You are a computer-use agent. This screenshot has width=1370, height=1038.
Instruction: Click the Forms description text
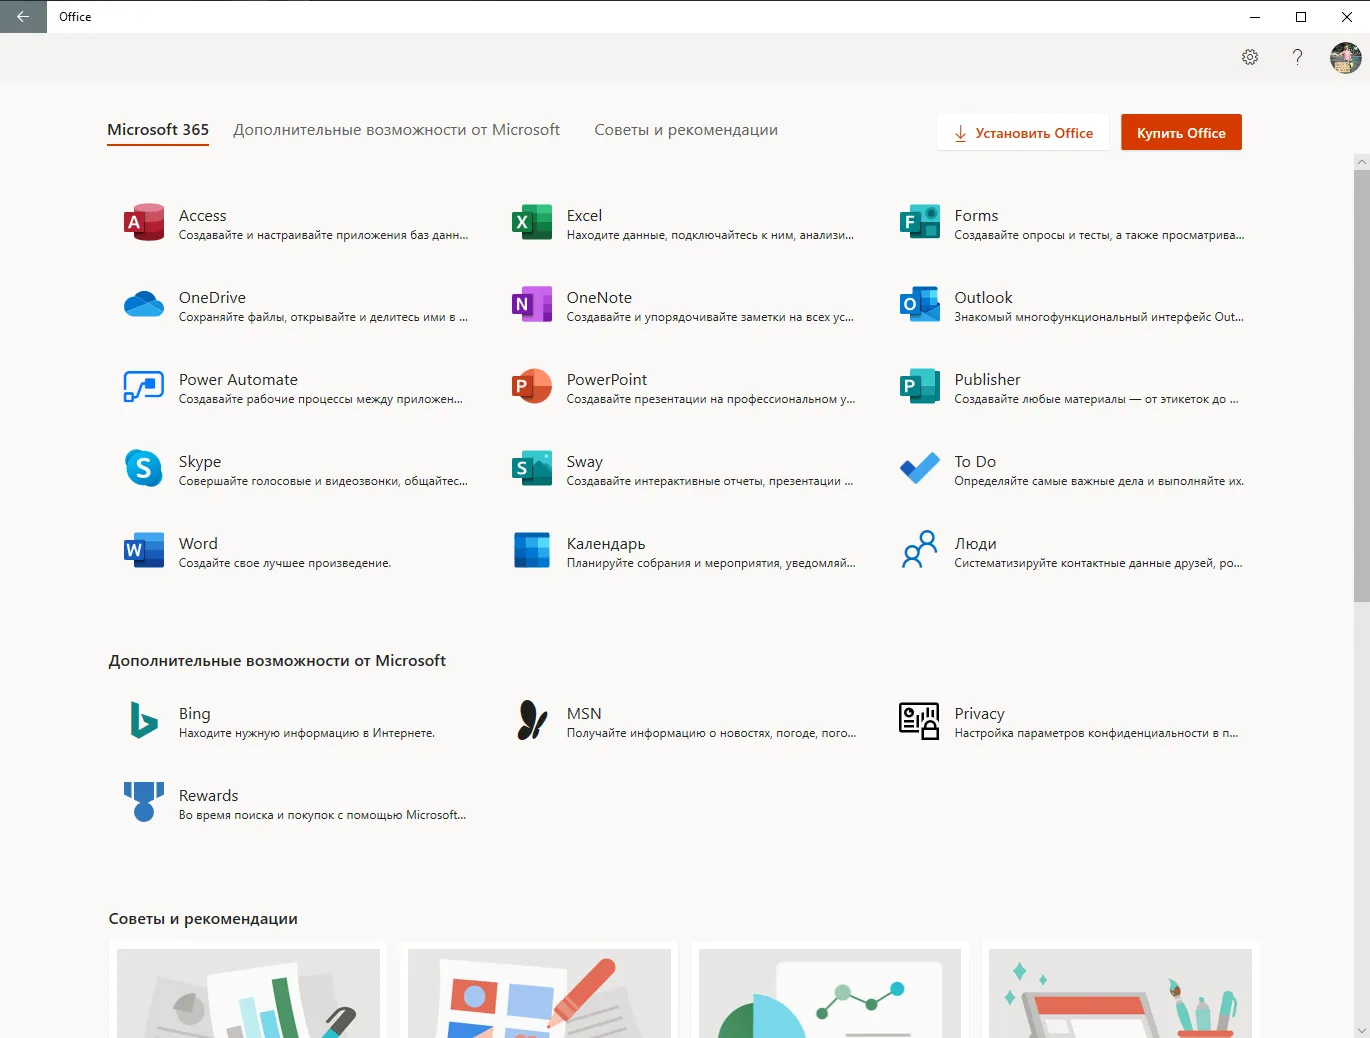click(1099, 235)
